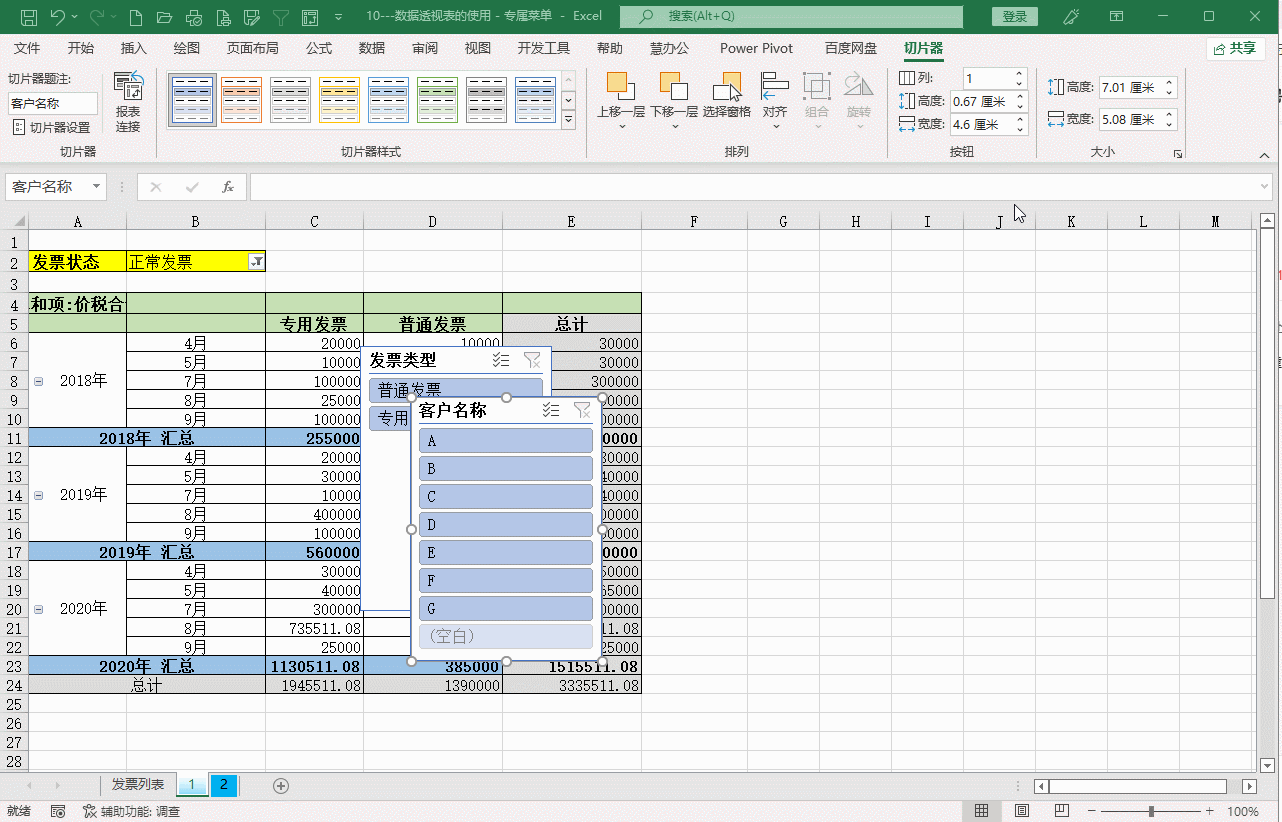Click the New blank document icon
Viewport: 1282px width, 822px height.
coord(136,17)
